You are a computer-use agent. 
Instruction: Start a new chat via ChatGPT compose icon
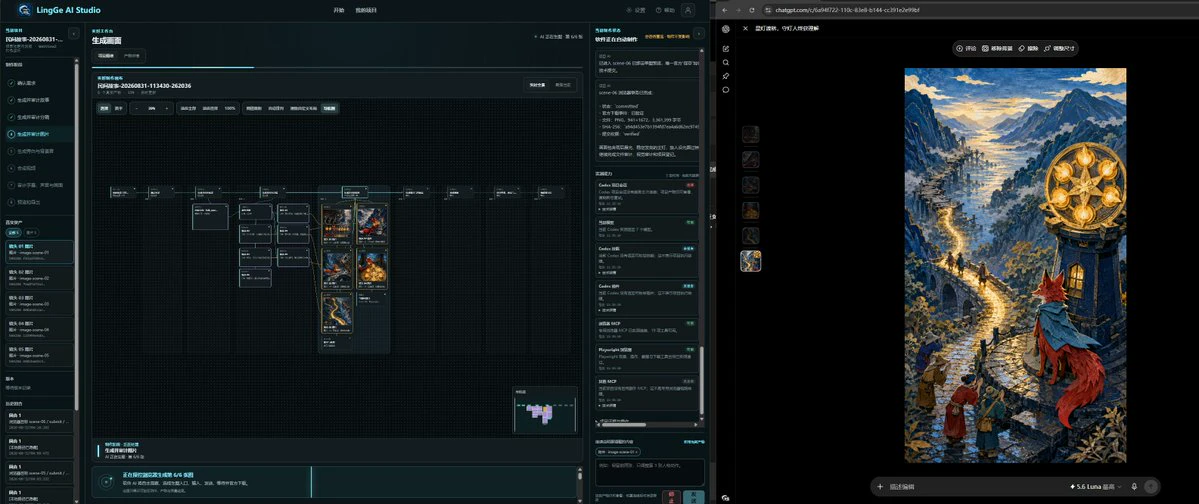point(726,48)
